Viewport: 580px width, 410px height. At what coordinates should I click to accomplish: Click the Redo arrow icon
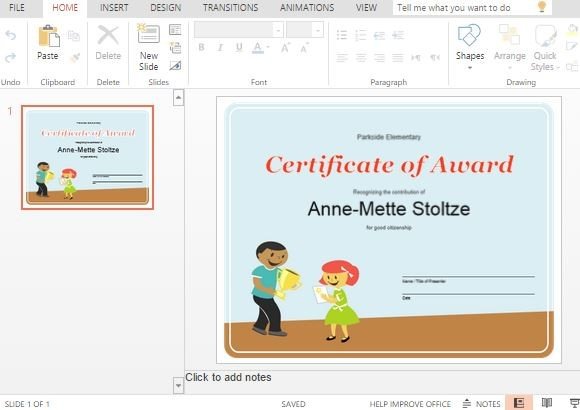point(11,58)
